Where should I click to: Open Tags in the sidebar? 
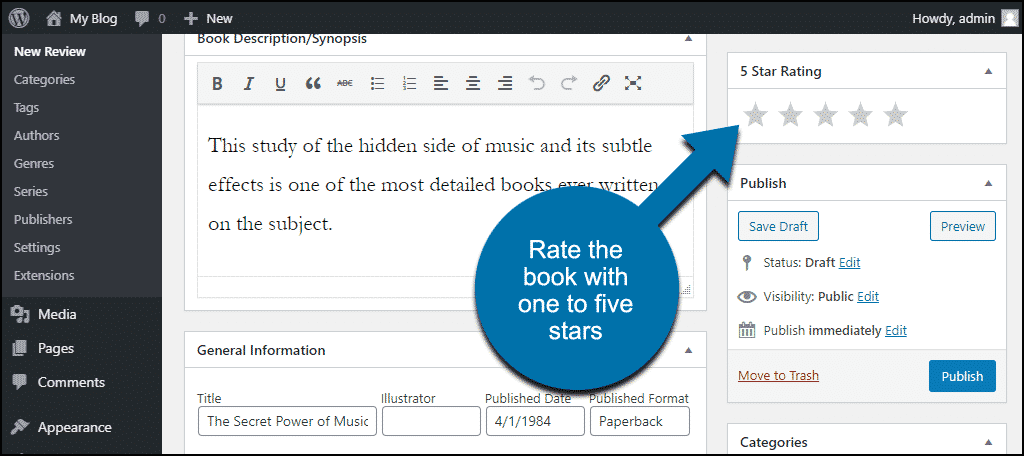click(x=26, y=108)
